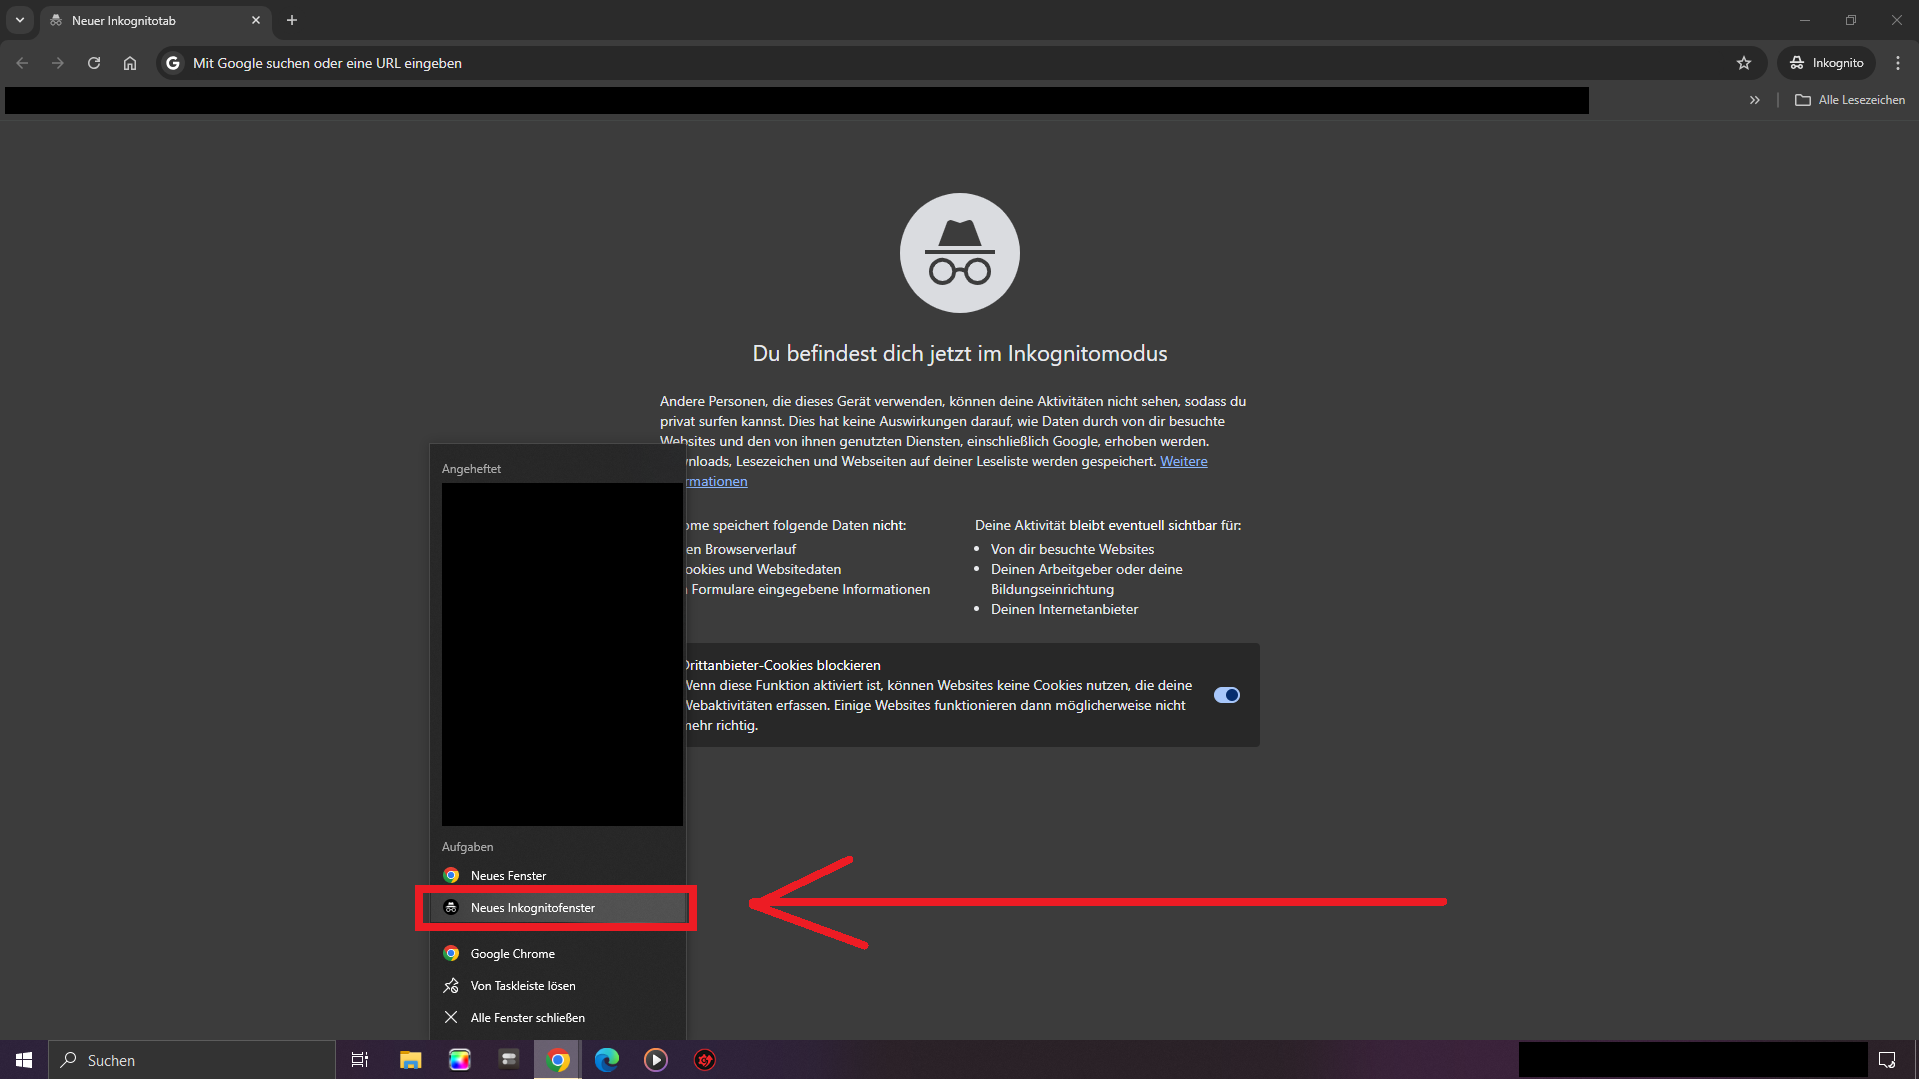The width and height of the screenshot is (1919, 1079).
Task: Open the Windows Start menu
Action: [24, 1060]
